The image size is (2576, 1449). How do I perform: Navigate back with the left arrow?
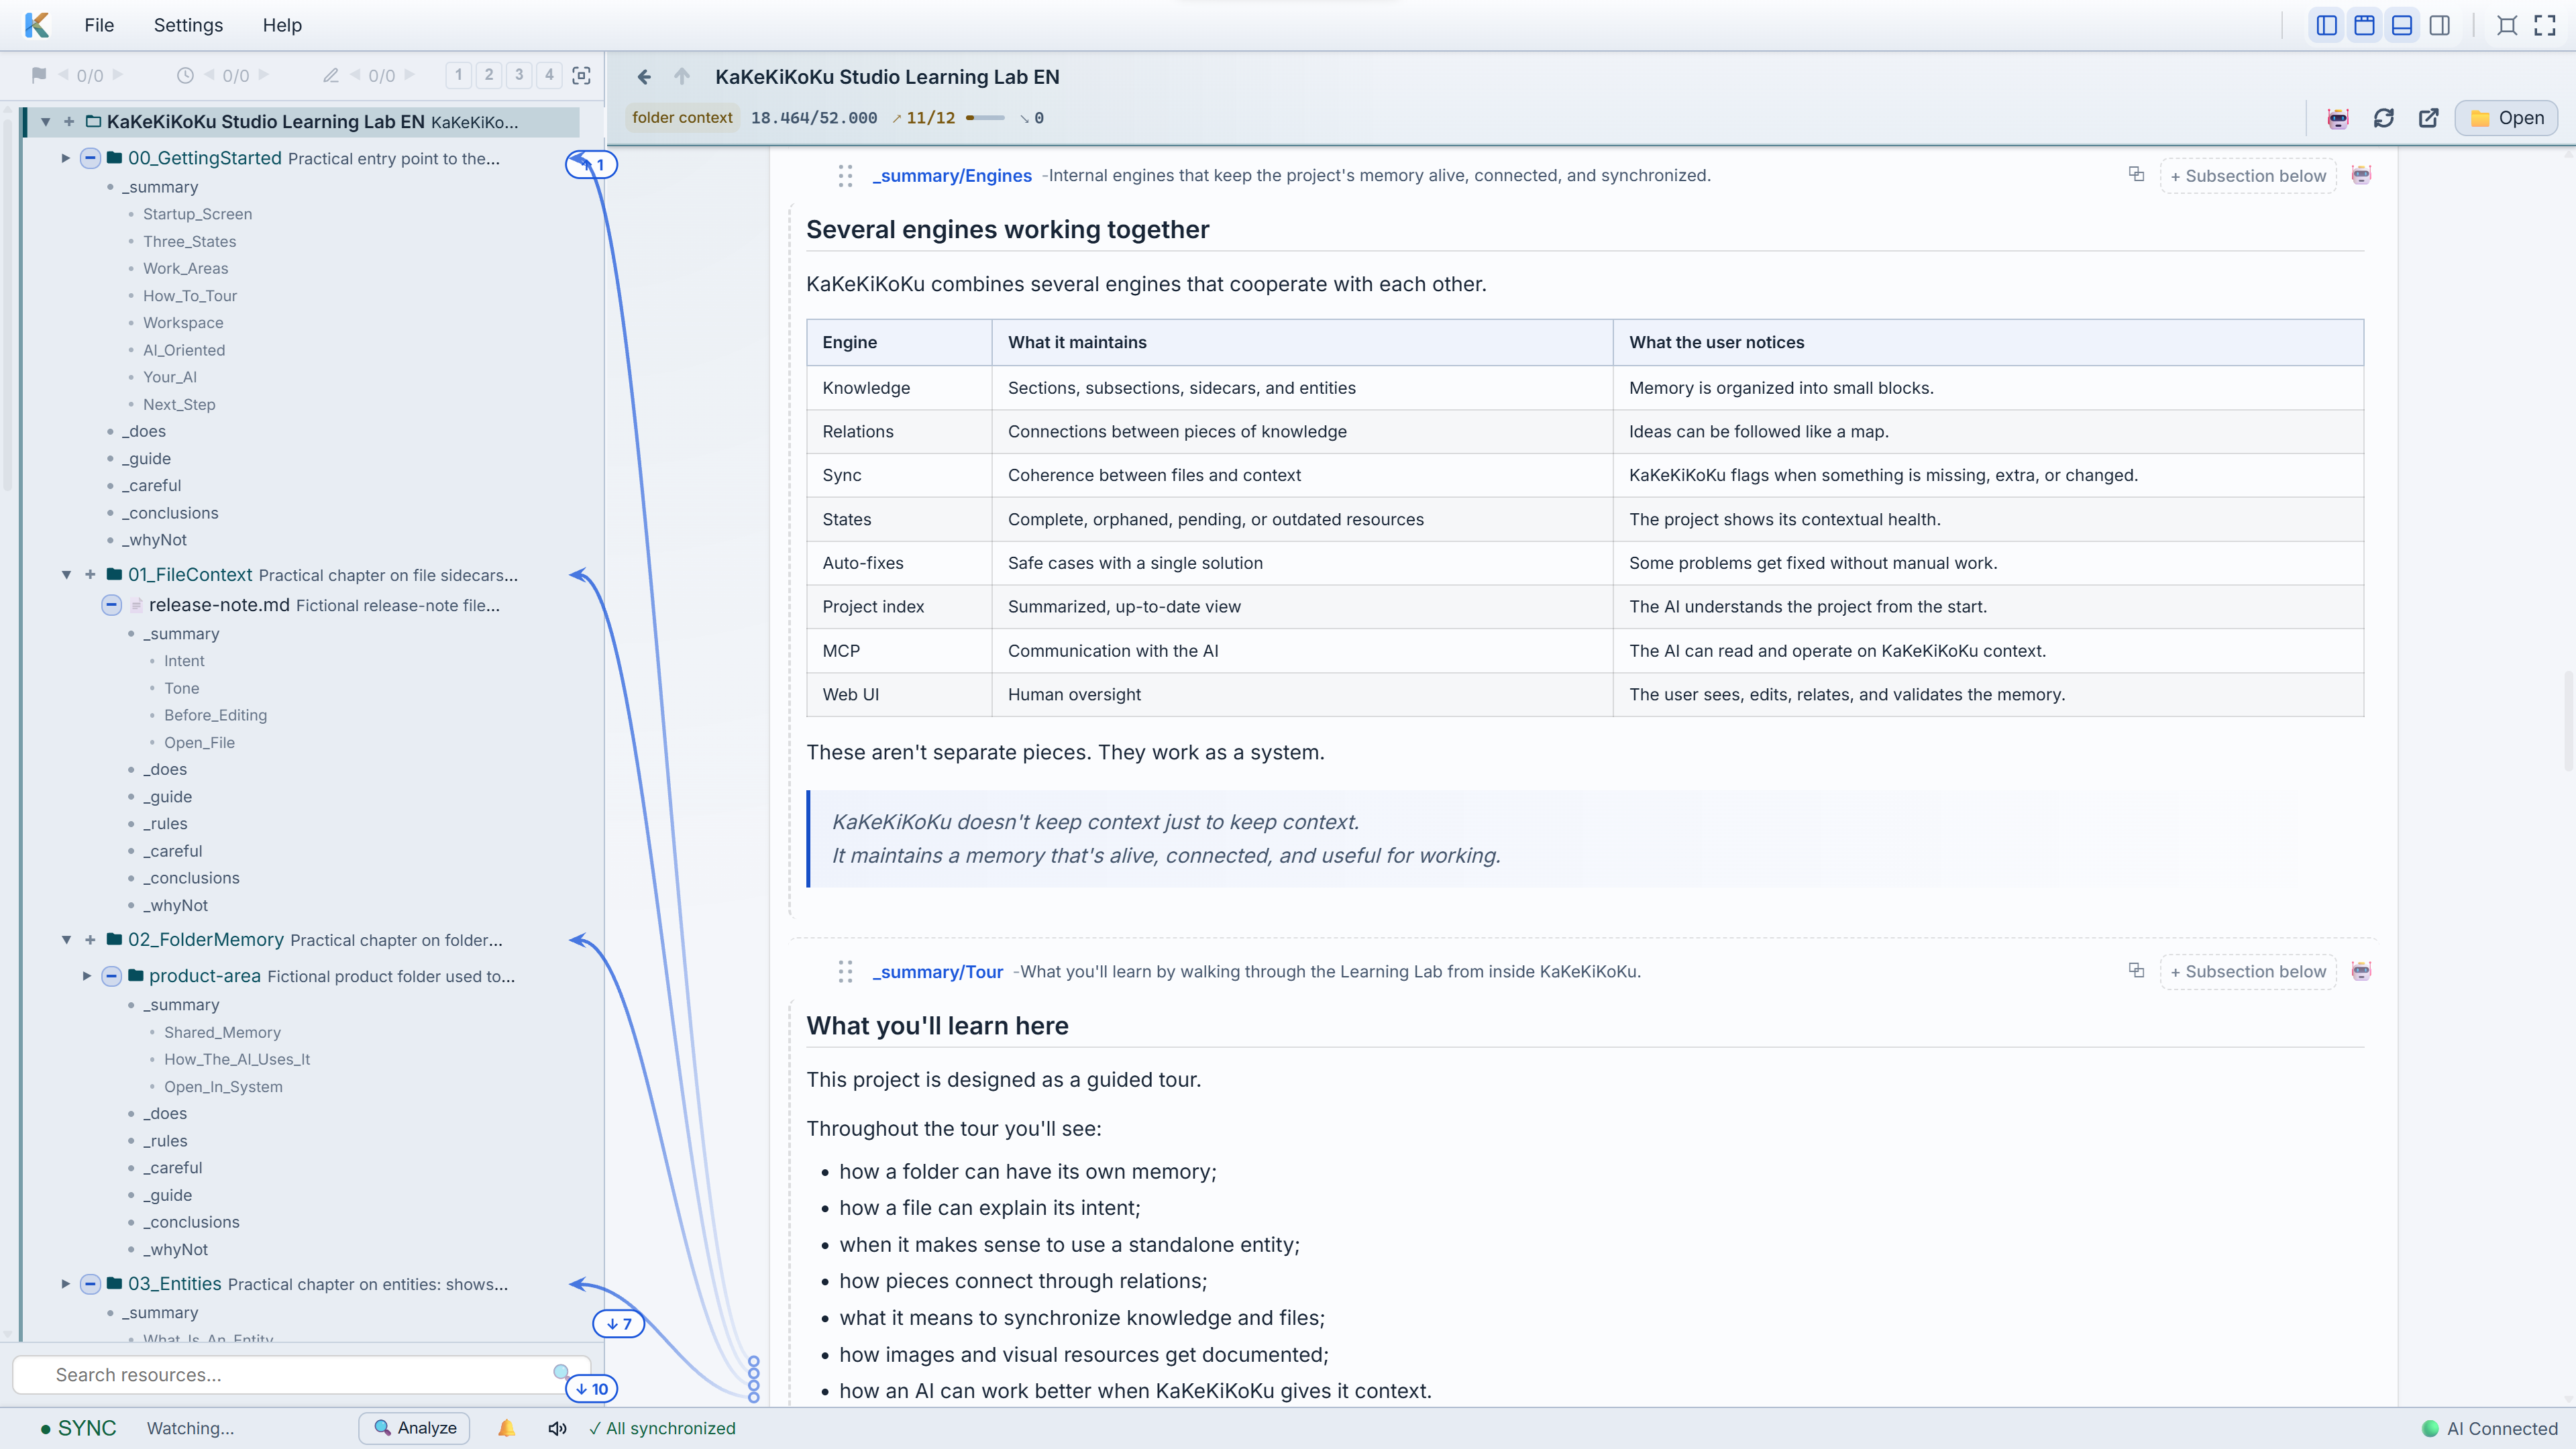644,77
